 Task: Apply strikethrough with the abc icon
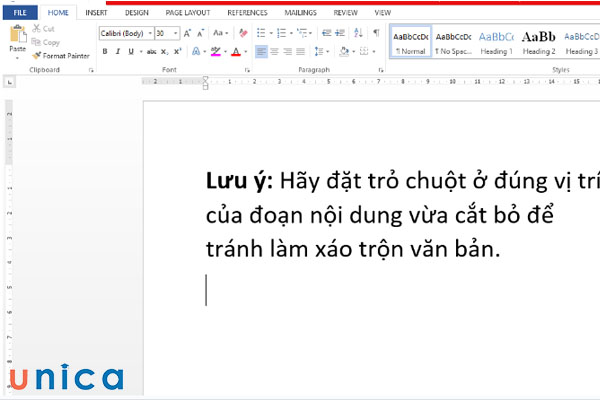151,51
